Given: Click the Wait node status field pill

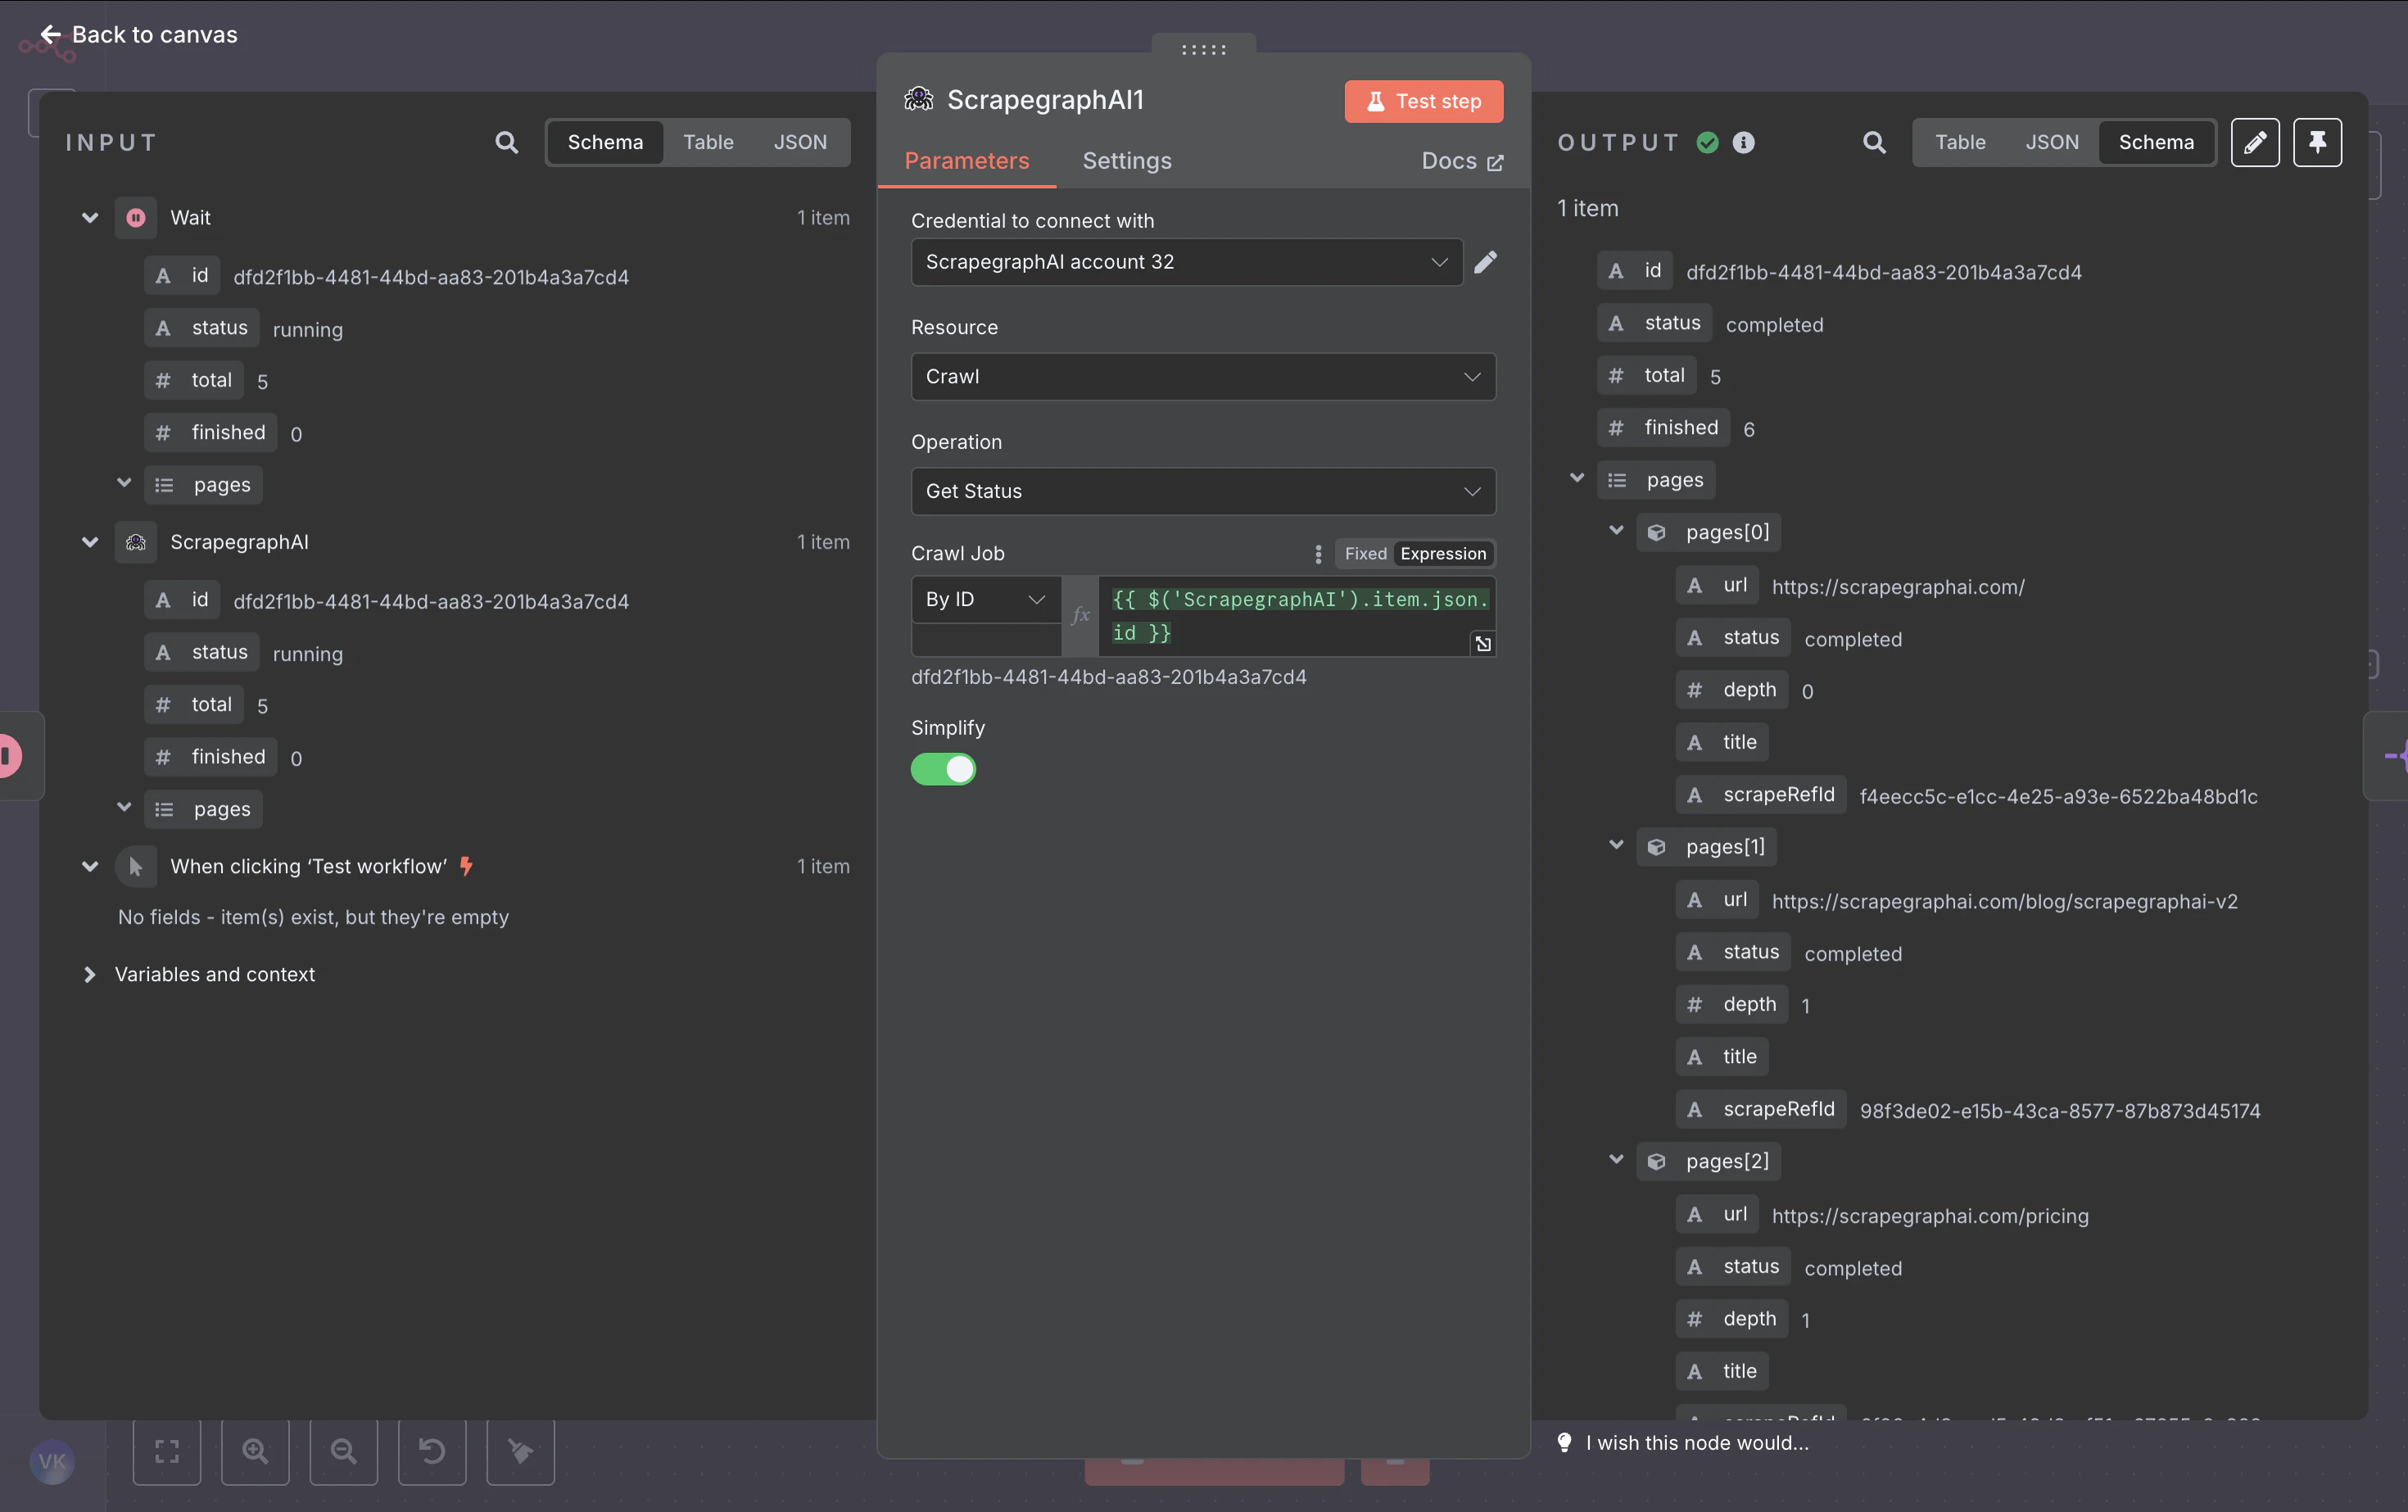Looking at the screenshot, I should pos(202,328).
